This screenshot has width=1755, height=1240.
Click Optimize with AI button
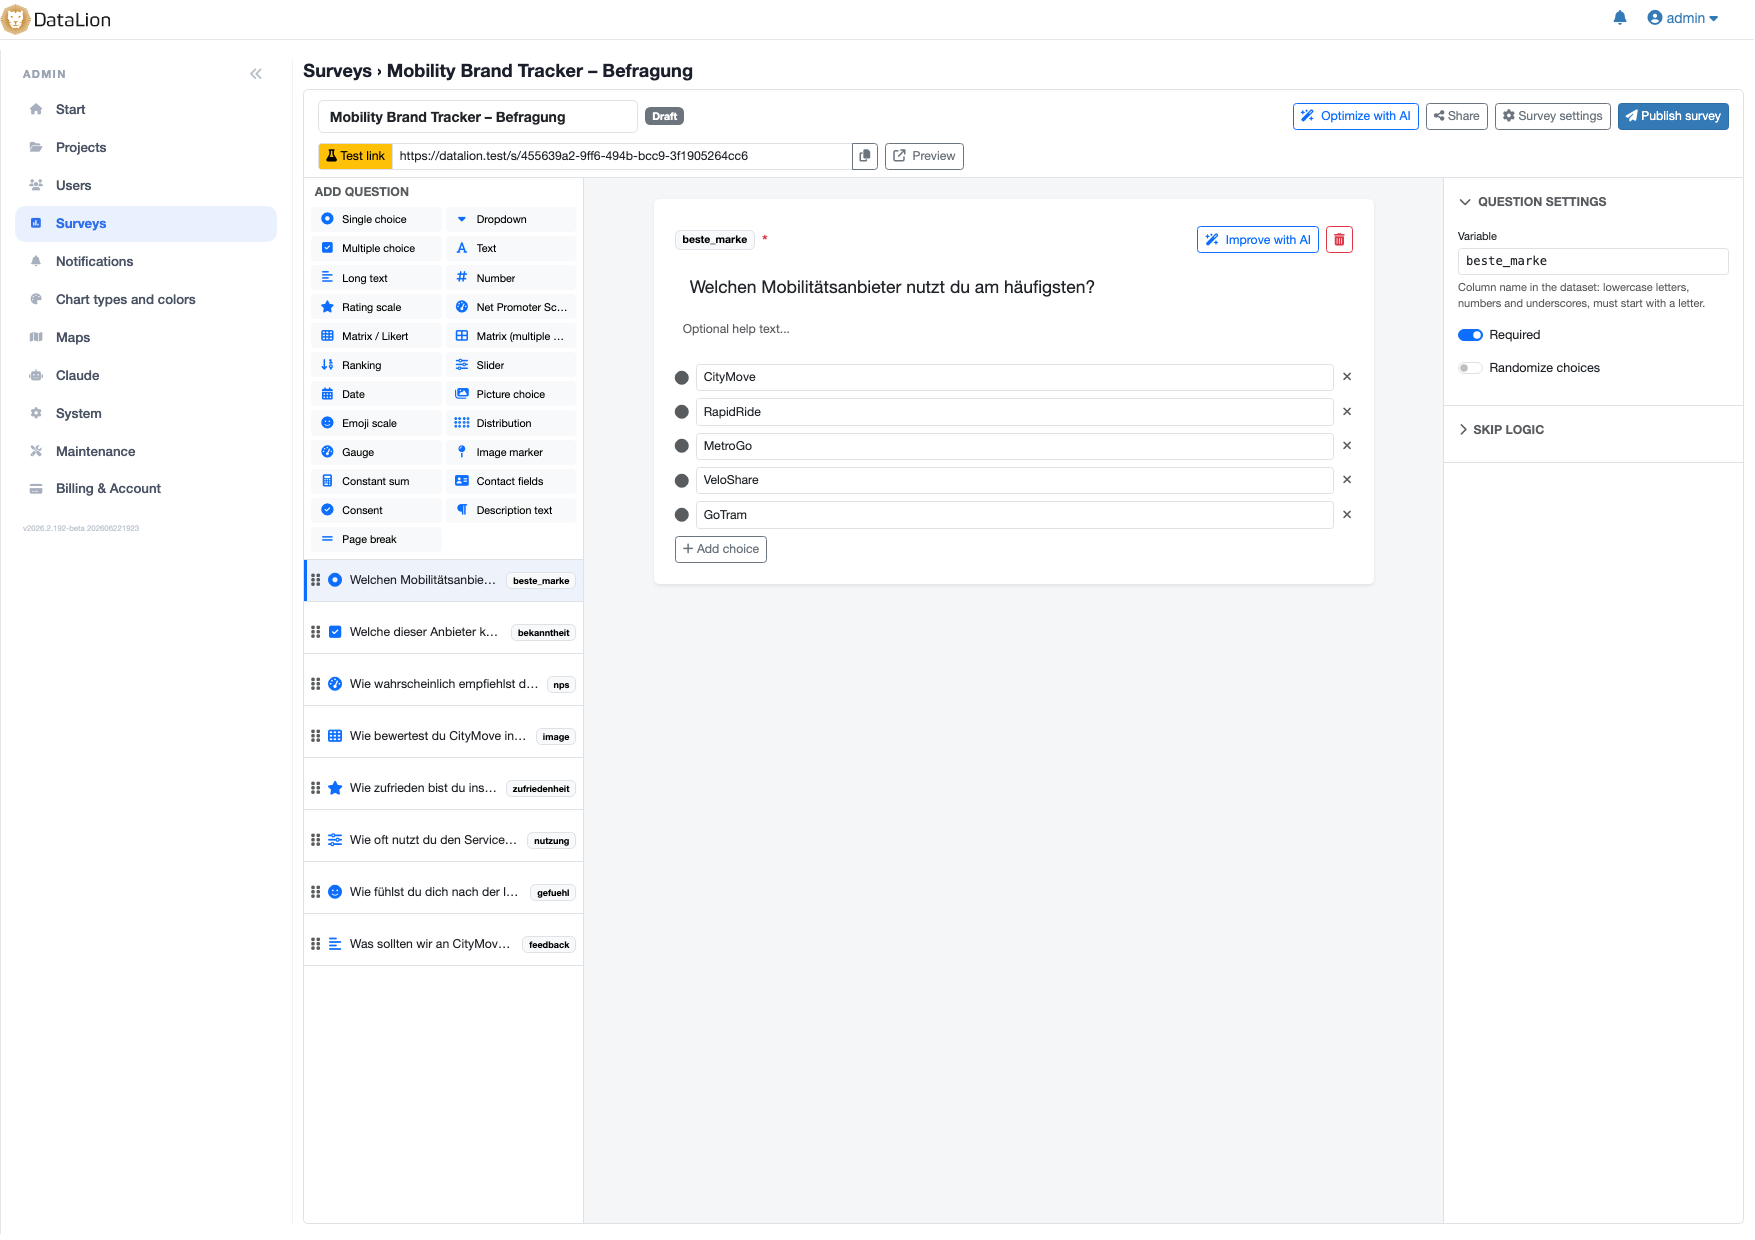pyautogui.click(x=1355, y=116)
